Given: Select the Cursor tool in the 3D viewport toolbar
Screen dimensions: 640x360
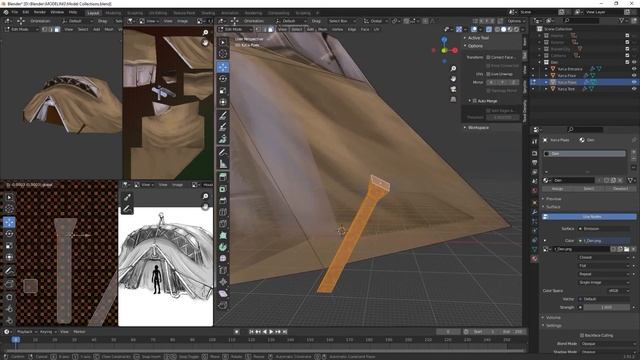Looking at the screenshot, I should point(223,53).
